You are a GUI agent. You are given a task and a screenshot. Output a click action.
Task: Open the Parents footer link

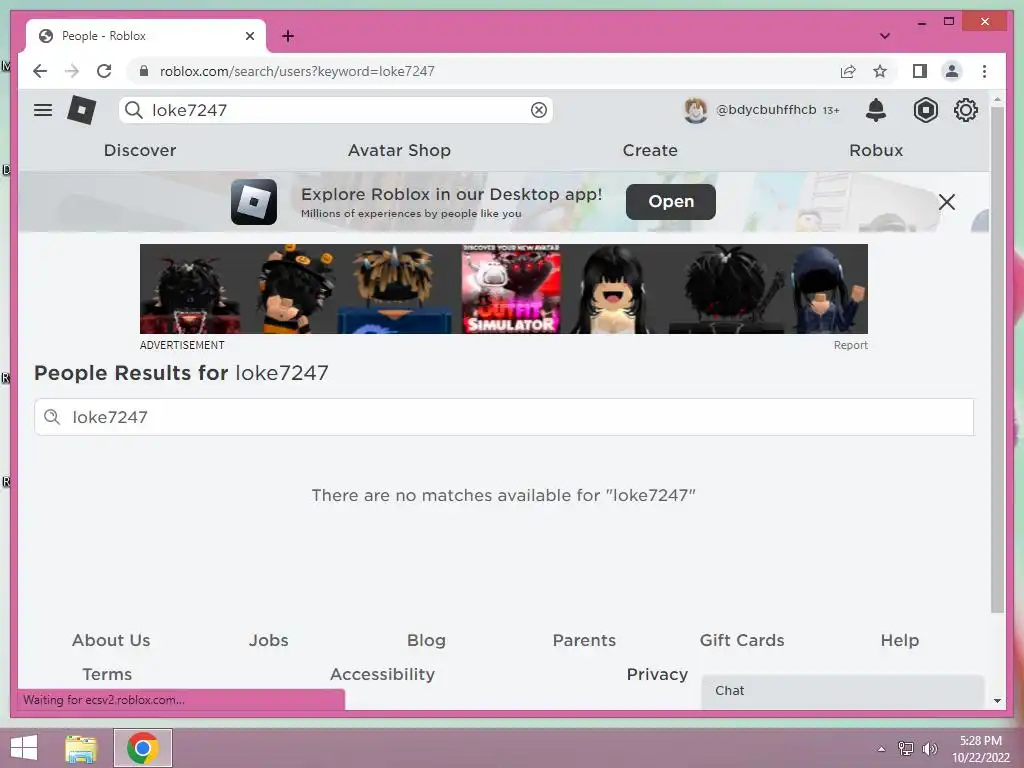pos(584,640)
